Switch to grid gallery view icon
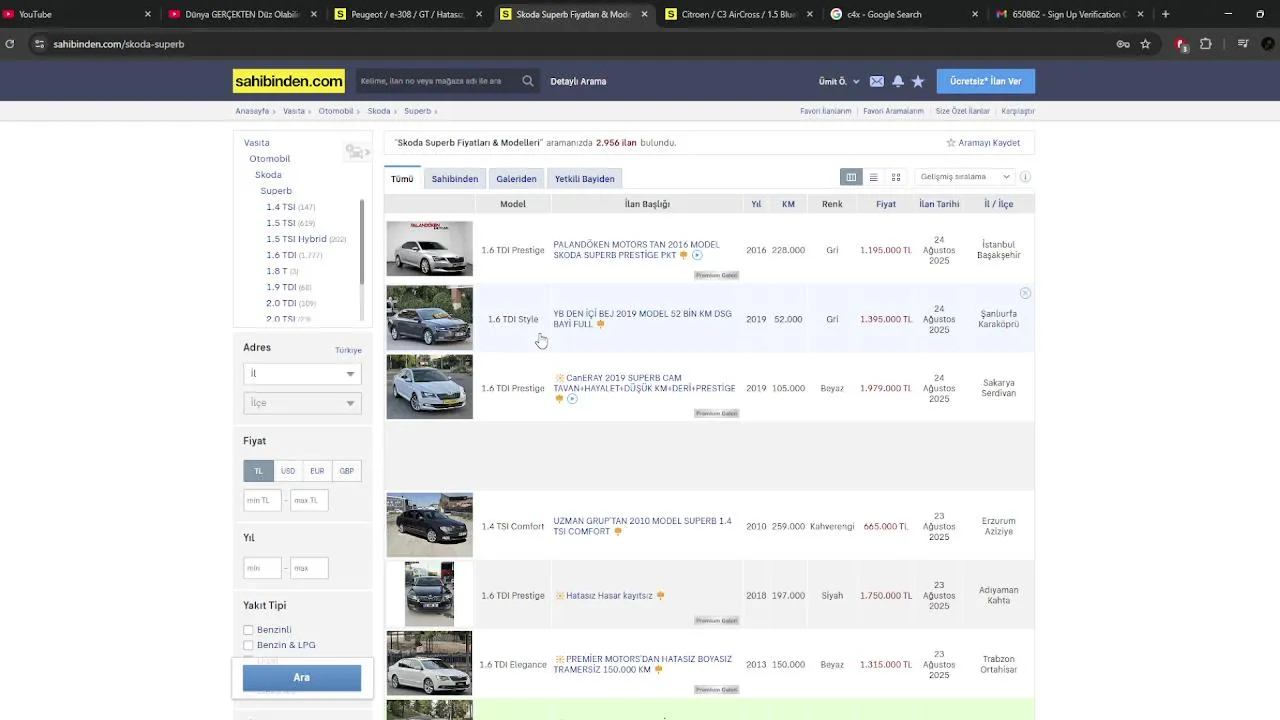 tap(896, 177)
